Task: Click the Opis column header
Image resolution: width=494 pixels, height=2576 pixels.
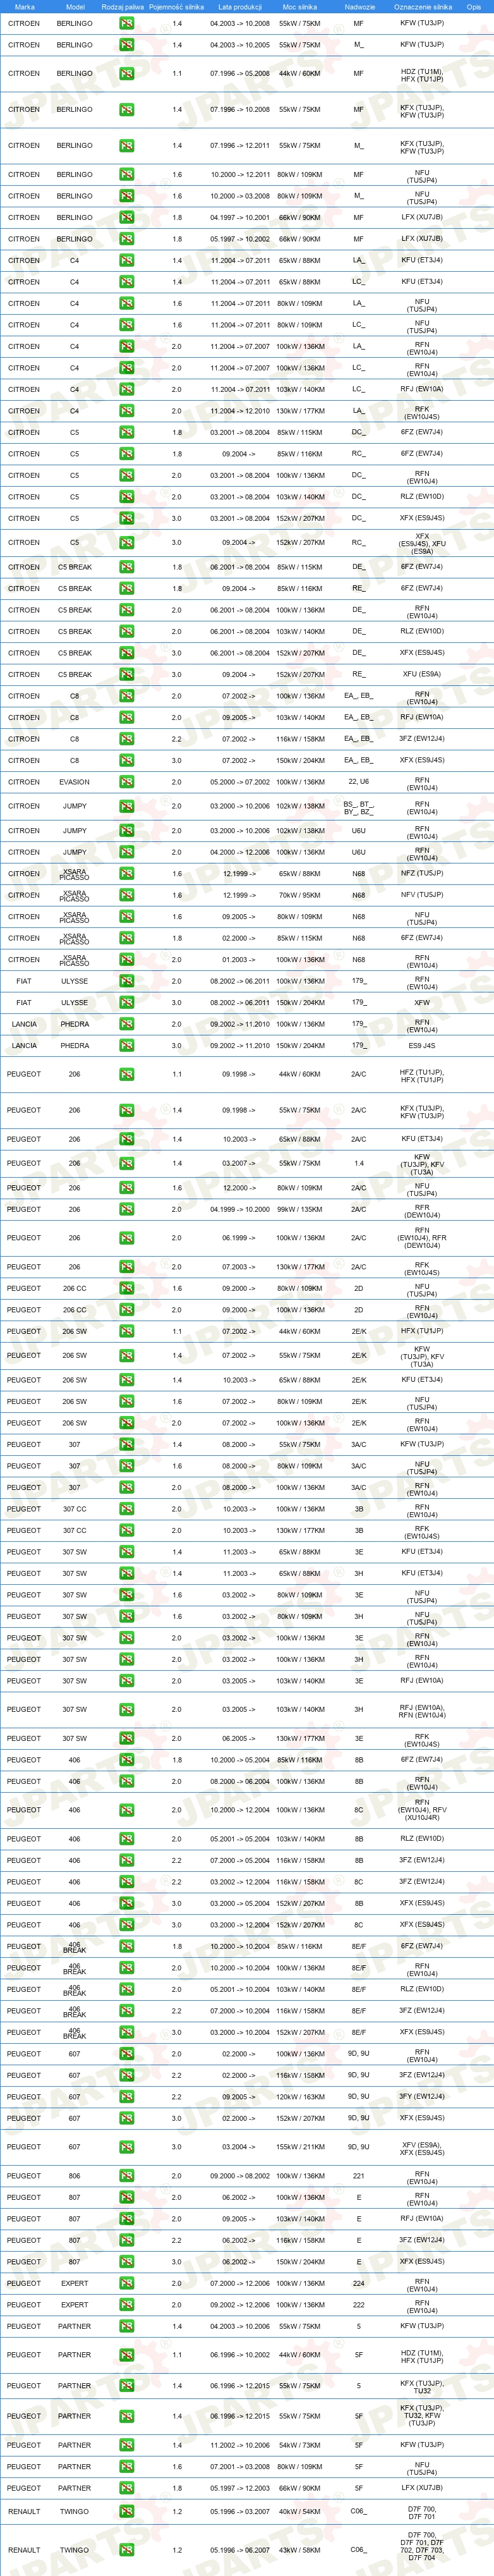Action: (474, 7)
